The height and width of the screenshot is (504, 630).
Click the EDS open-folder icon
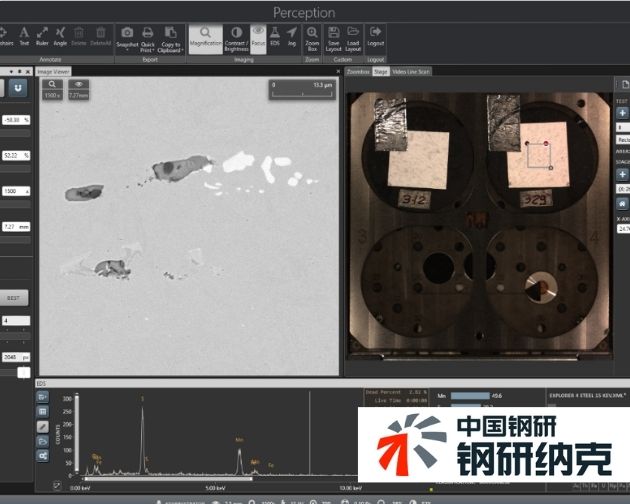(x=43, y=441)
